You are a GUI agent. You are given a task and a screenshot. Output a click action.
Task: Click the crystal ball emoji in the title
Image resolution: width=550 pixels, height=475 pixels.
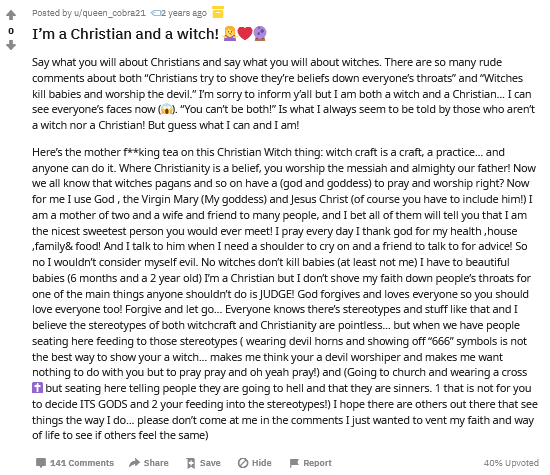click(x=260, y=34)
